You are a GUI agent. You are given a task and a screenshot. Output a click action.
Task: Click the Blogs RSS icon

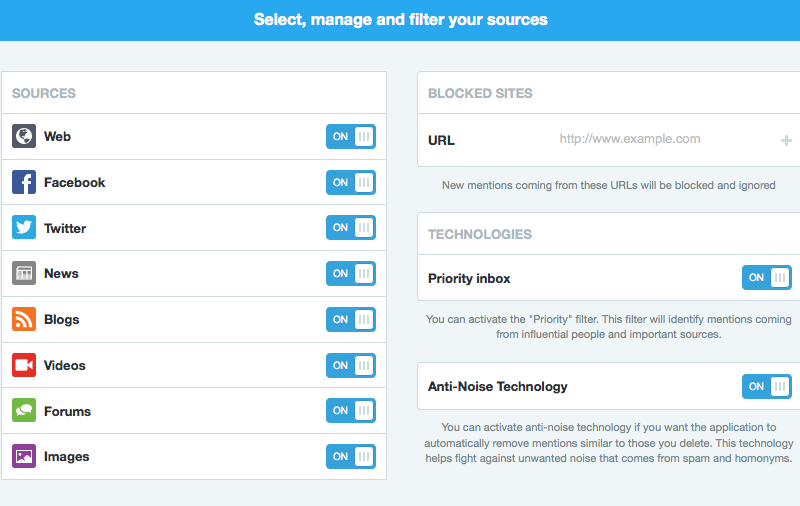click(x=24, y=319)
